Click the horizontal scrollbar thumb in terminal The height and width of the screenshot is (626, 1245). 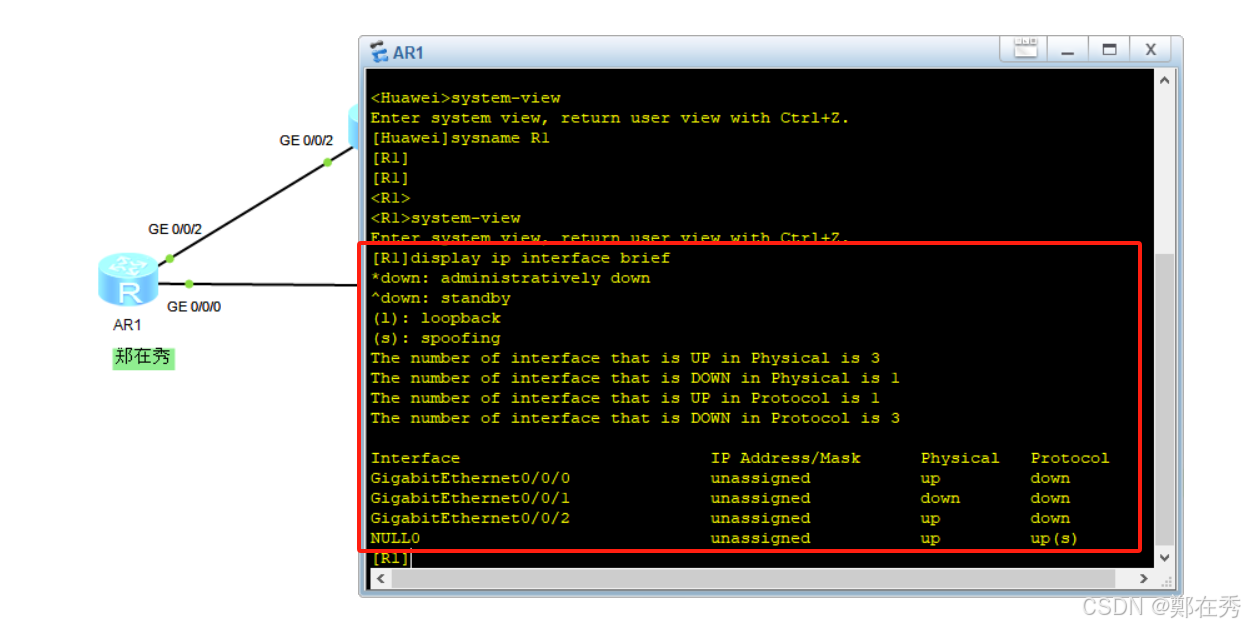click(x=751, y=579)
